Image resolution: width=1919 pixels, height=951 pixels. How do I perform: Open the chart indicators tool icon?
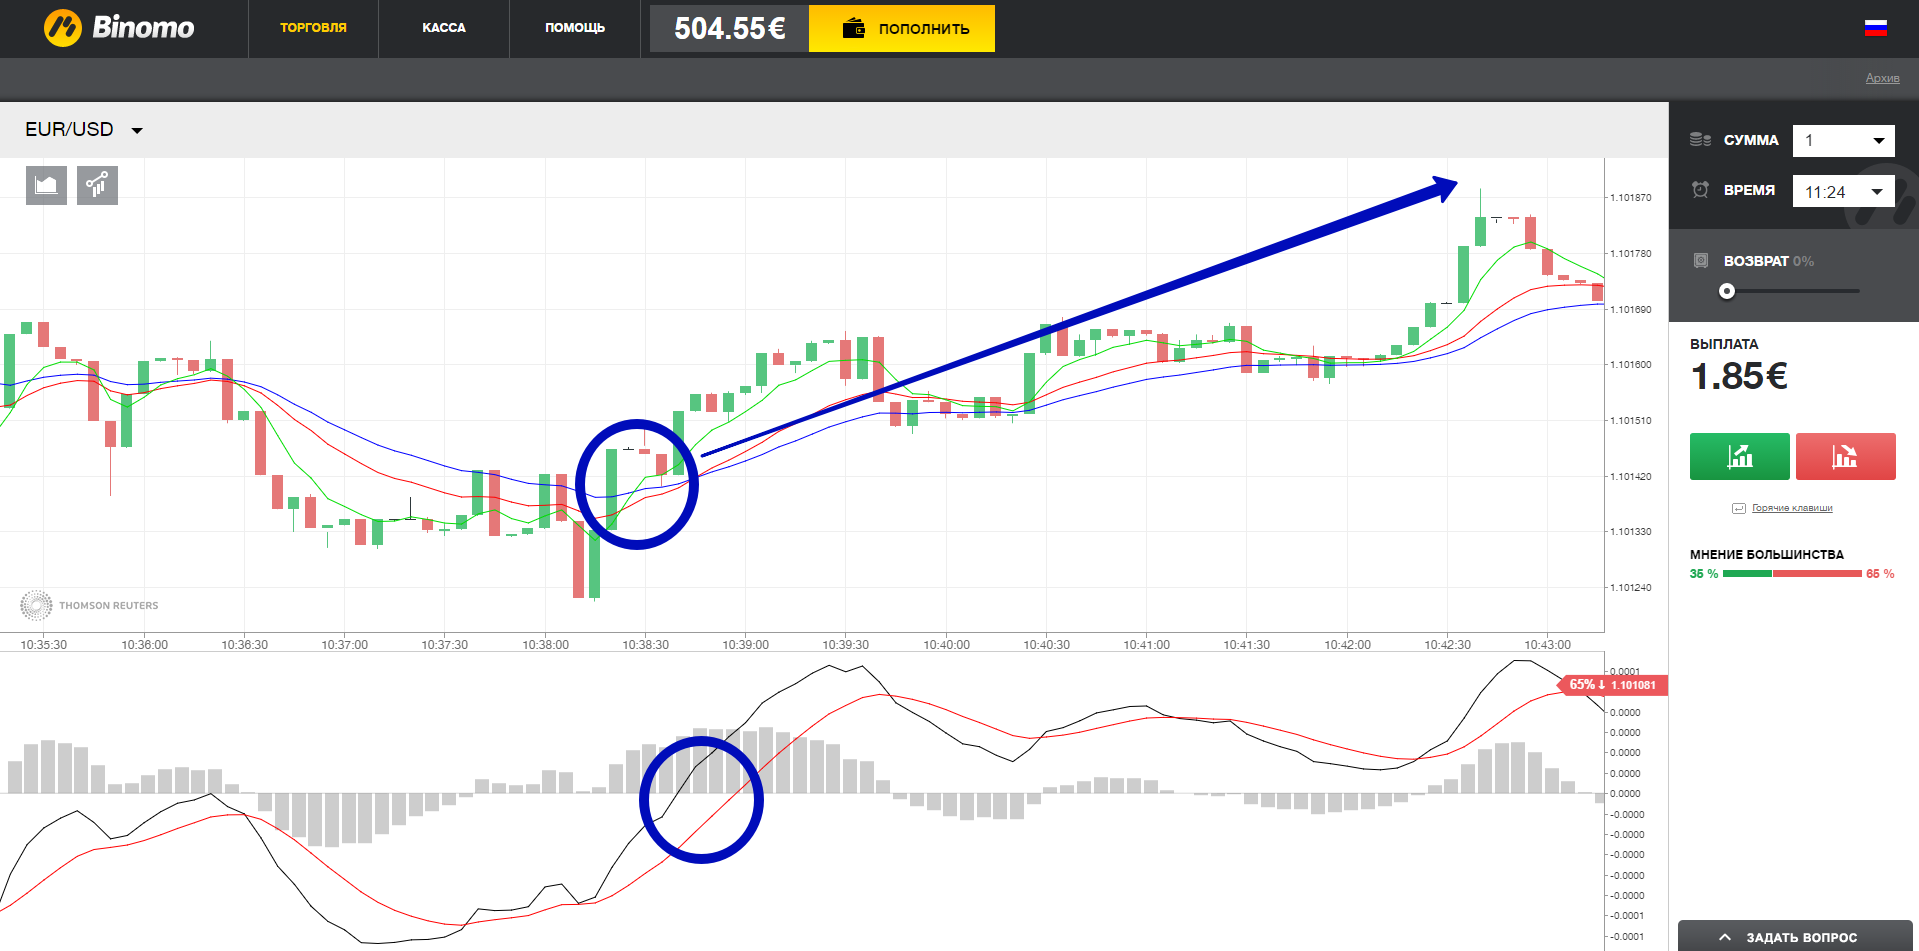coord(97,185)
